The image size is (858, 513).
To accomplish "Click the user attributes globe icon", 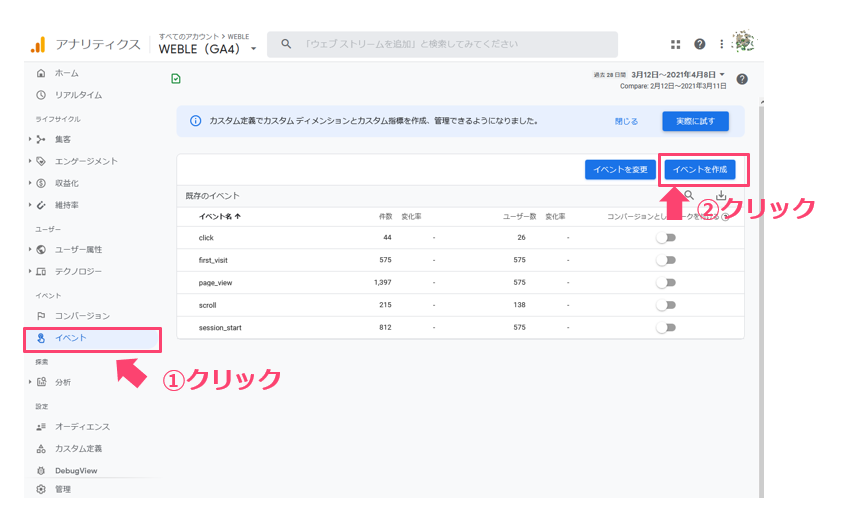I will [41, 249].
